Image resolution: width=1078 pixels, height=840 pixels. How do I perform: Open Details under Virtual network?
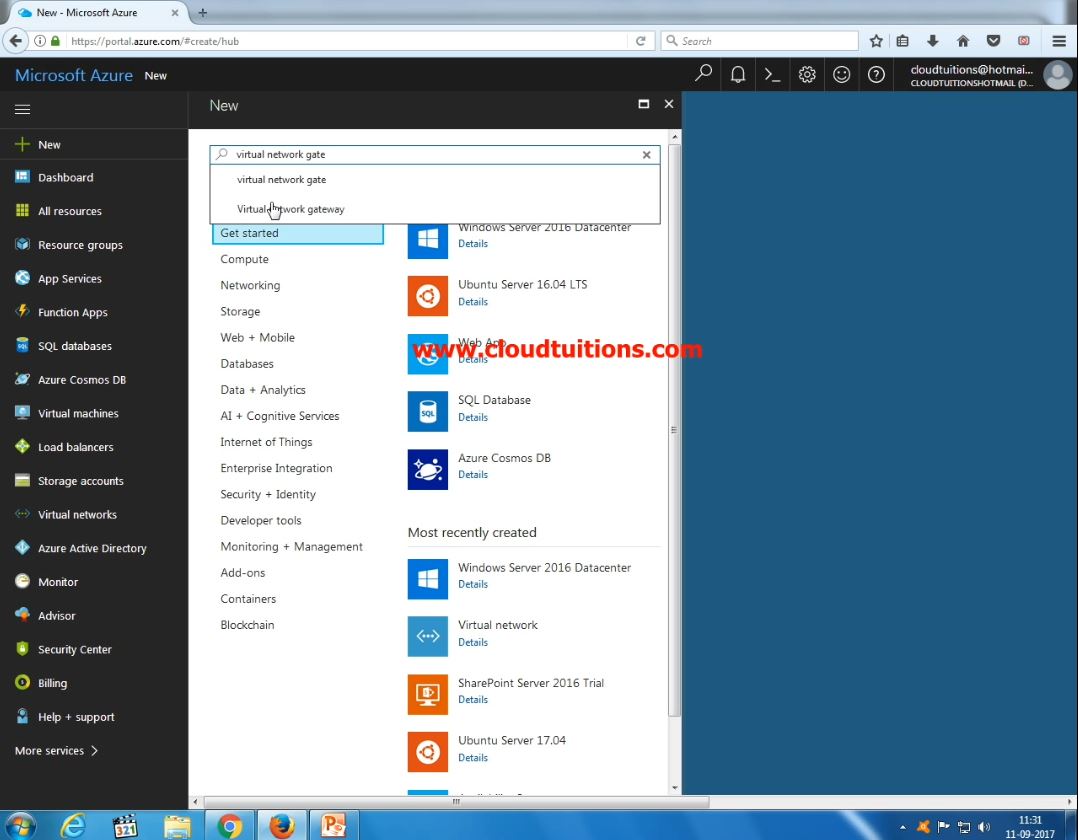point(473,642)
